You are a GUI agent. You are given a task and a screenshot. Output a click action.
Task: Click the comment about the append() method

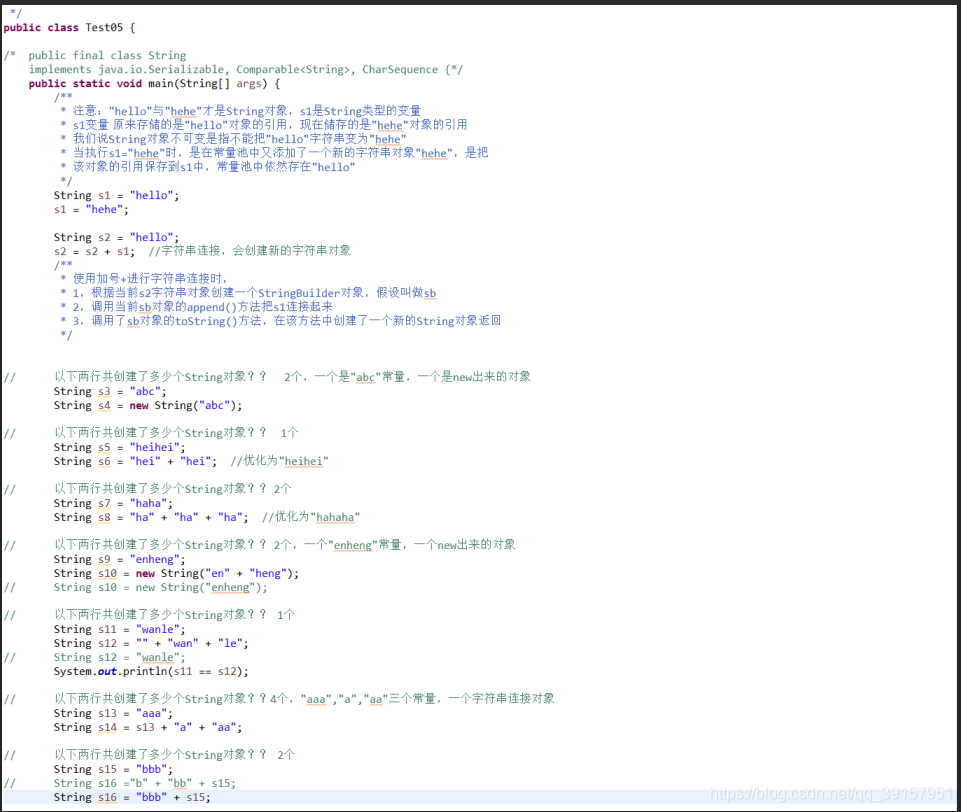pos(196,307)
